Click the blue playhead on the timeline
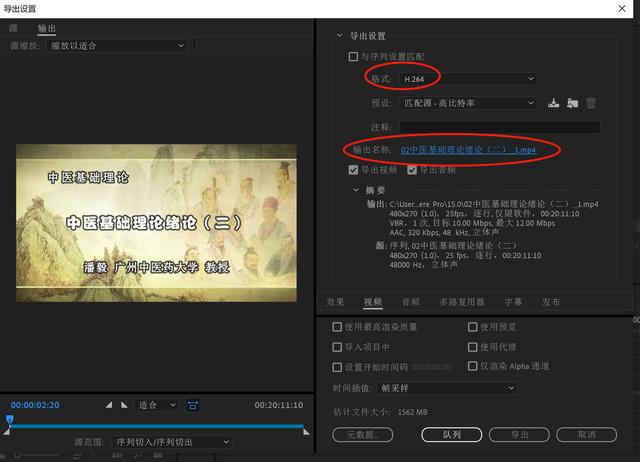 pos(9,420)
